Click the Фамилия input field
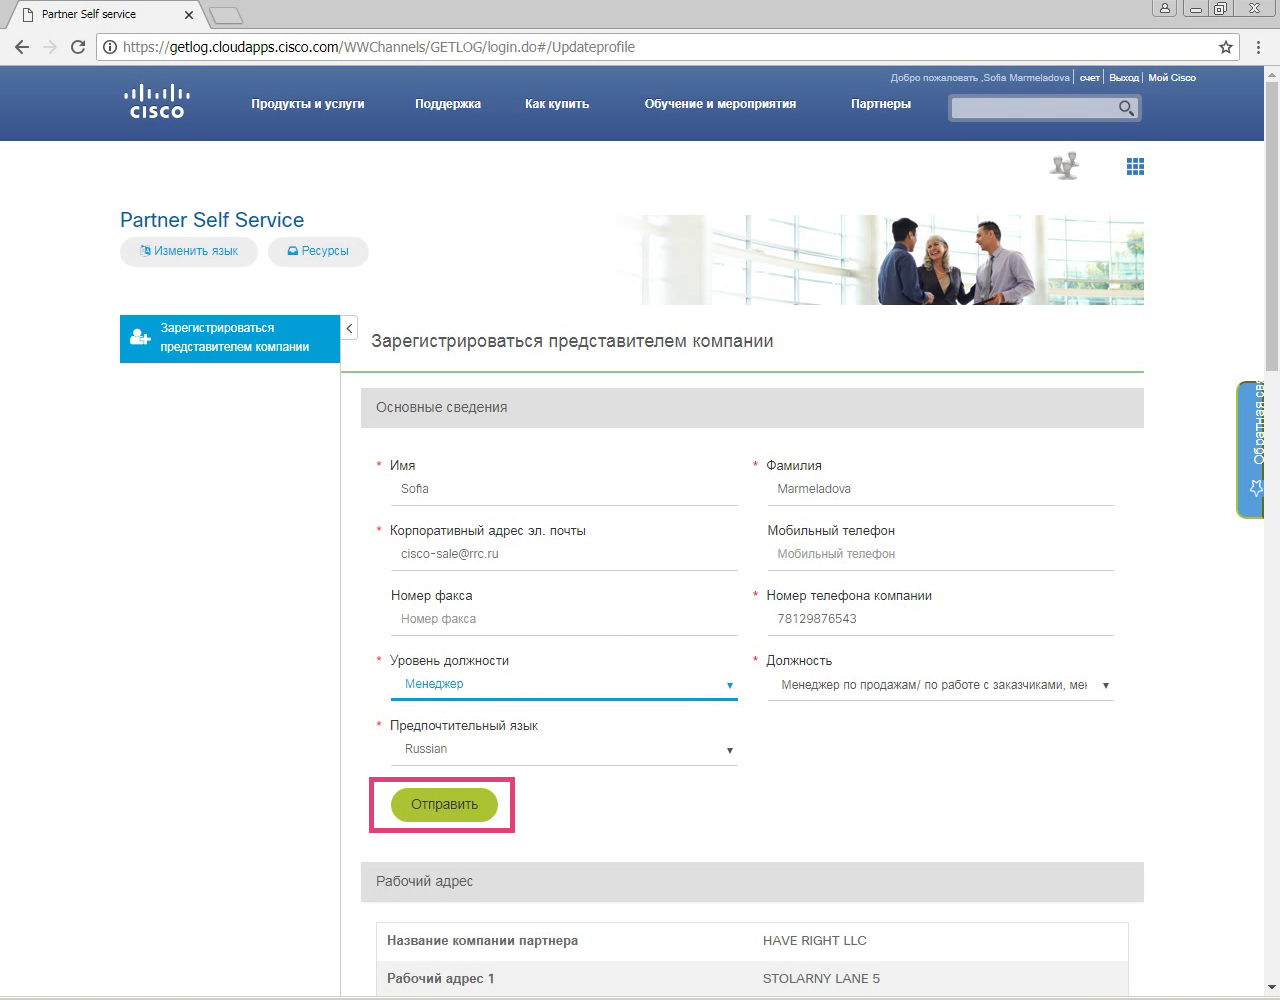Screen dimensions: 1280x1000 940,490
